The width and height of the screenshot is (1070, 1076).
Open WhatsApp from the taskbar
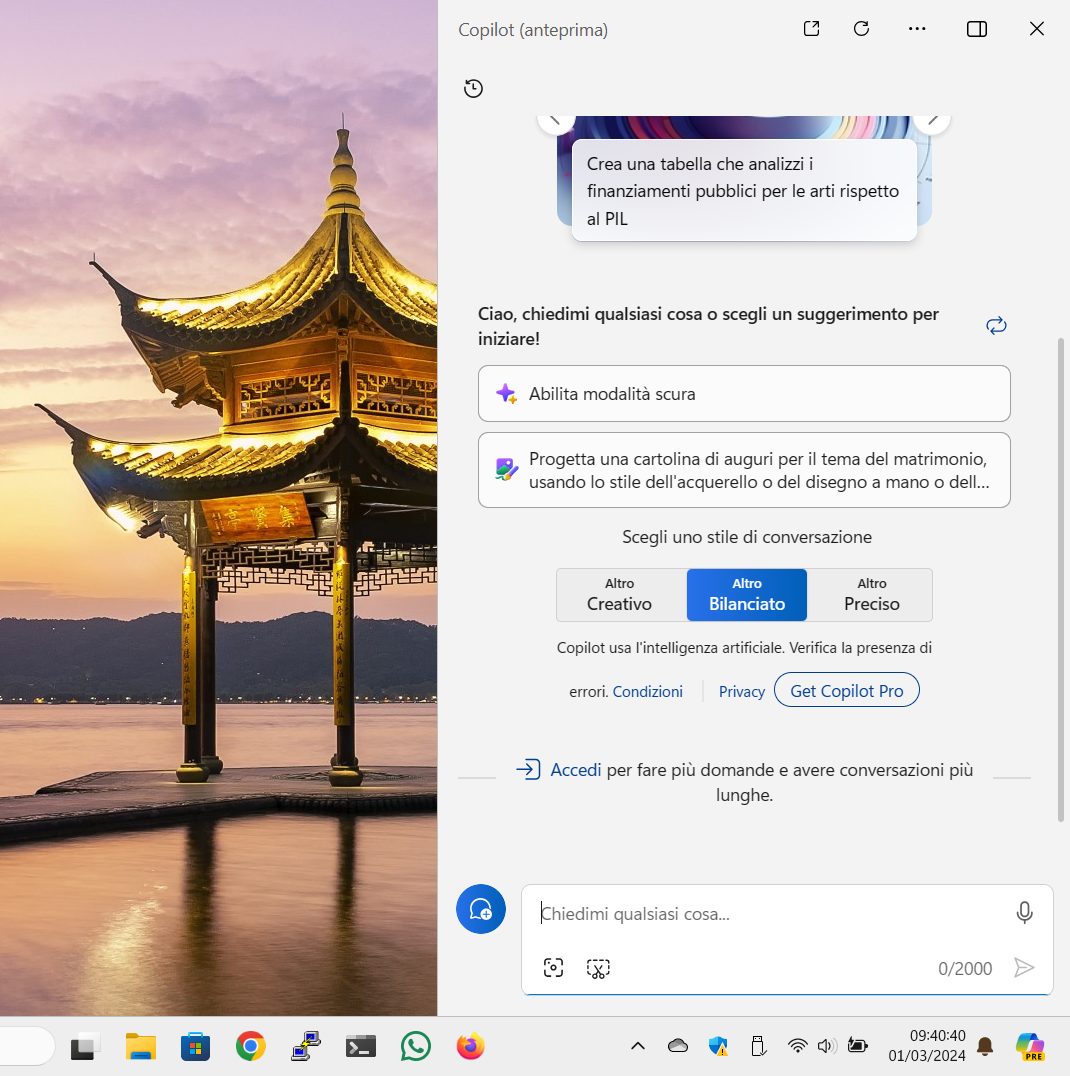pos(416,1046)
